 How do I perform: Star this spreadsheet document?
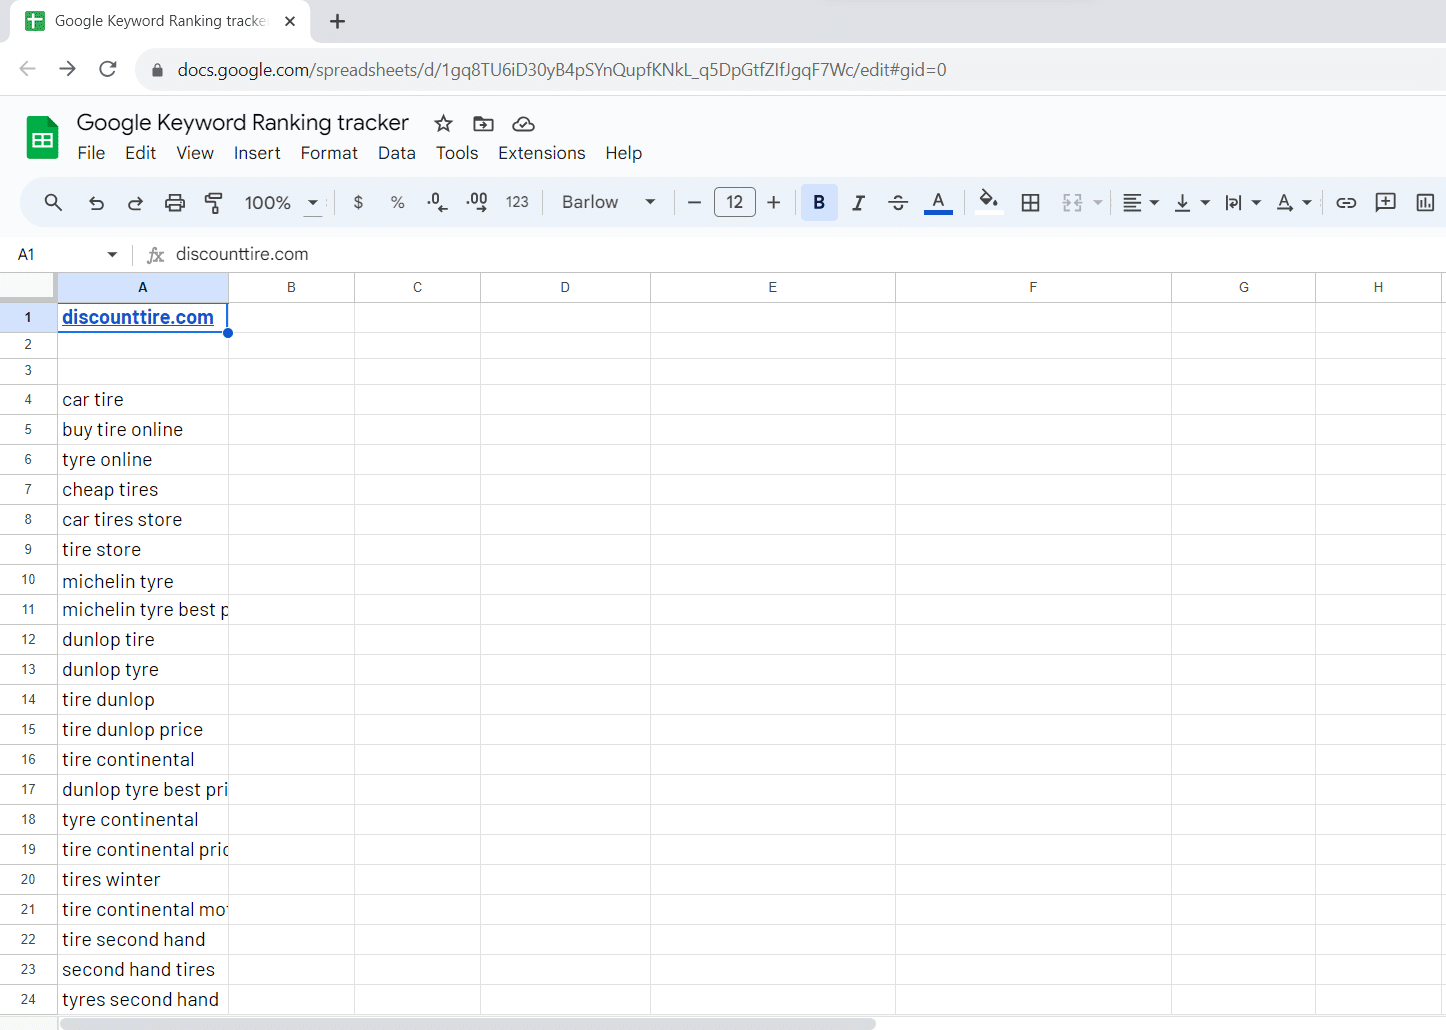point(443,124)
